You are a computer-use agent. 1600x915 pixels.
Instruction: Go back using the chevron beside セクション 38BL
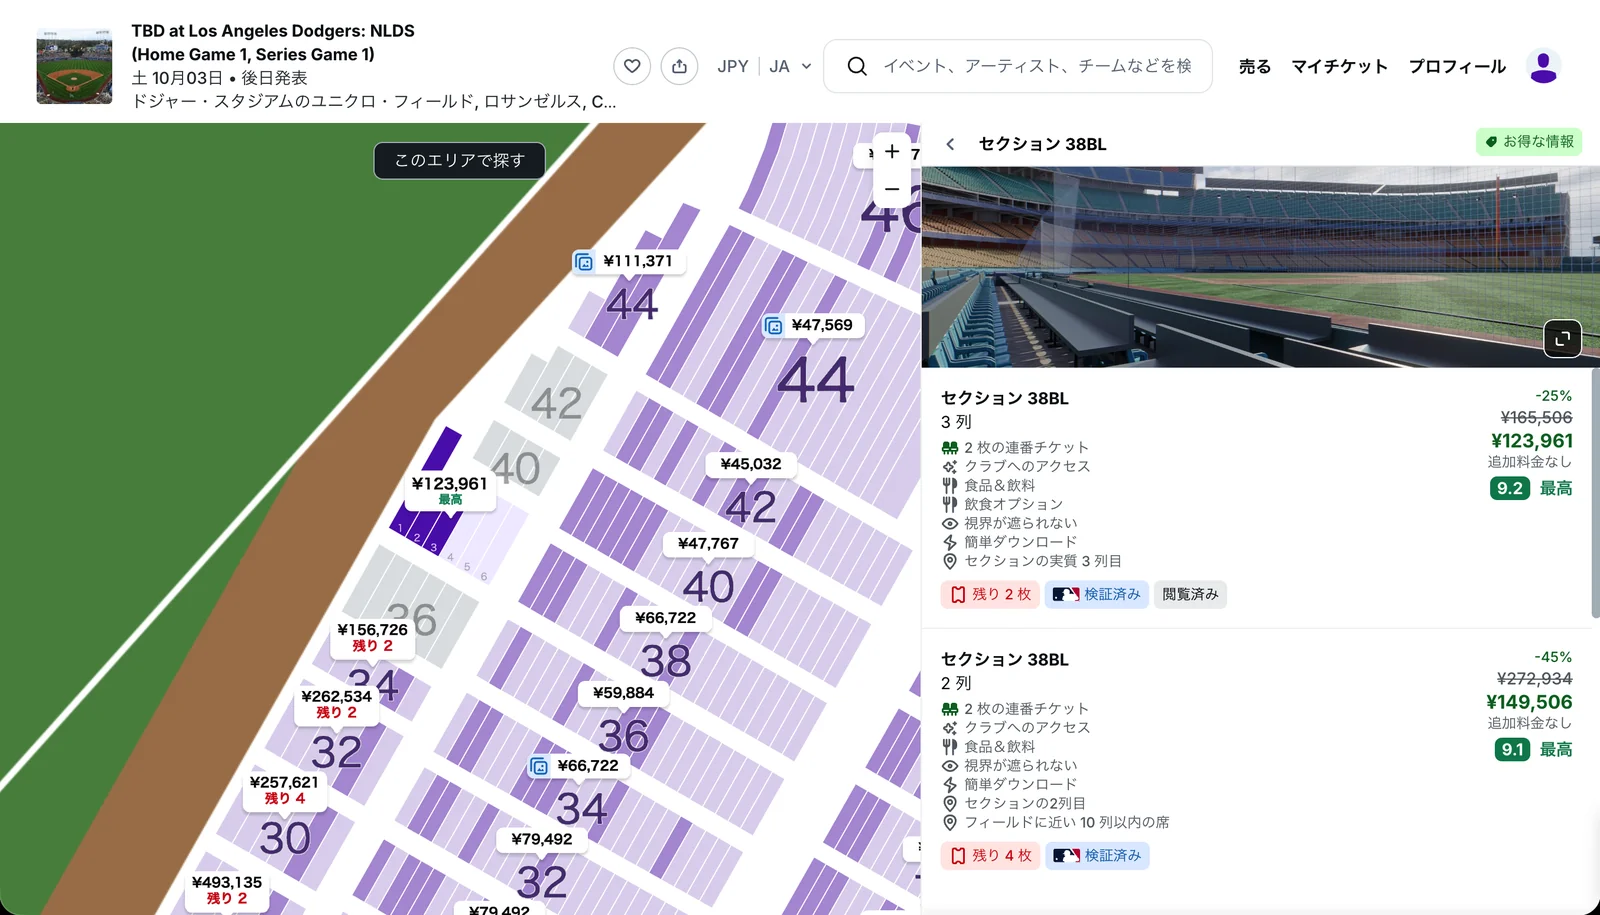(950, 144)
